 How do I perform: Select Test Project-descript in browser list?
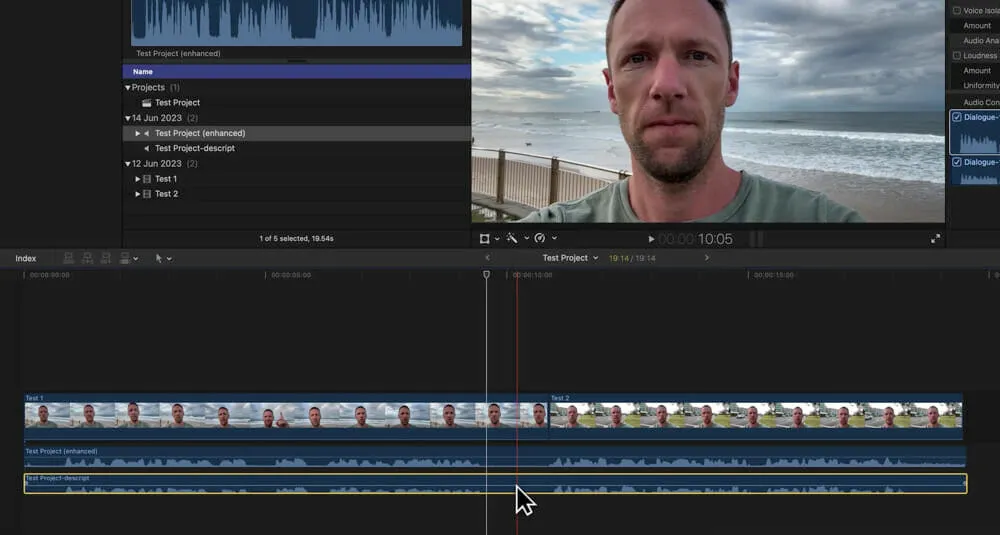tap(194, 148)
